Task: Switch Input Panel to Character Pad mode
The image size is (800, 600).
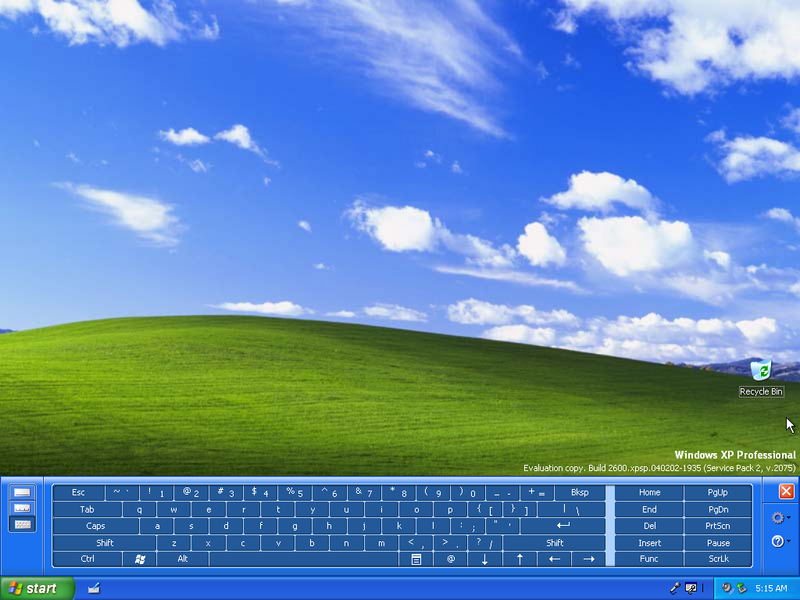Action: (22, 508)
